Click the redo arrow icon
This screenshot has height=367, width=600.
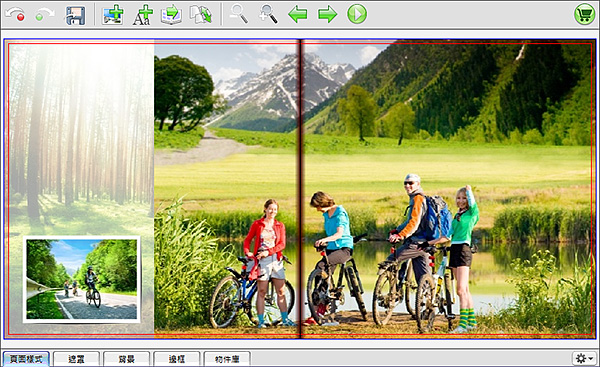point(44,15)
